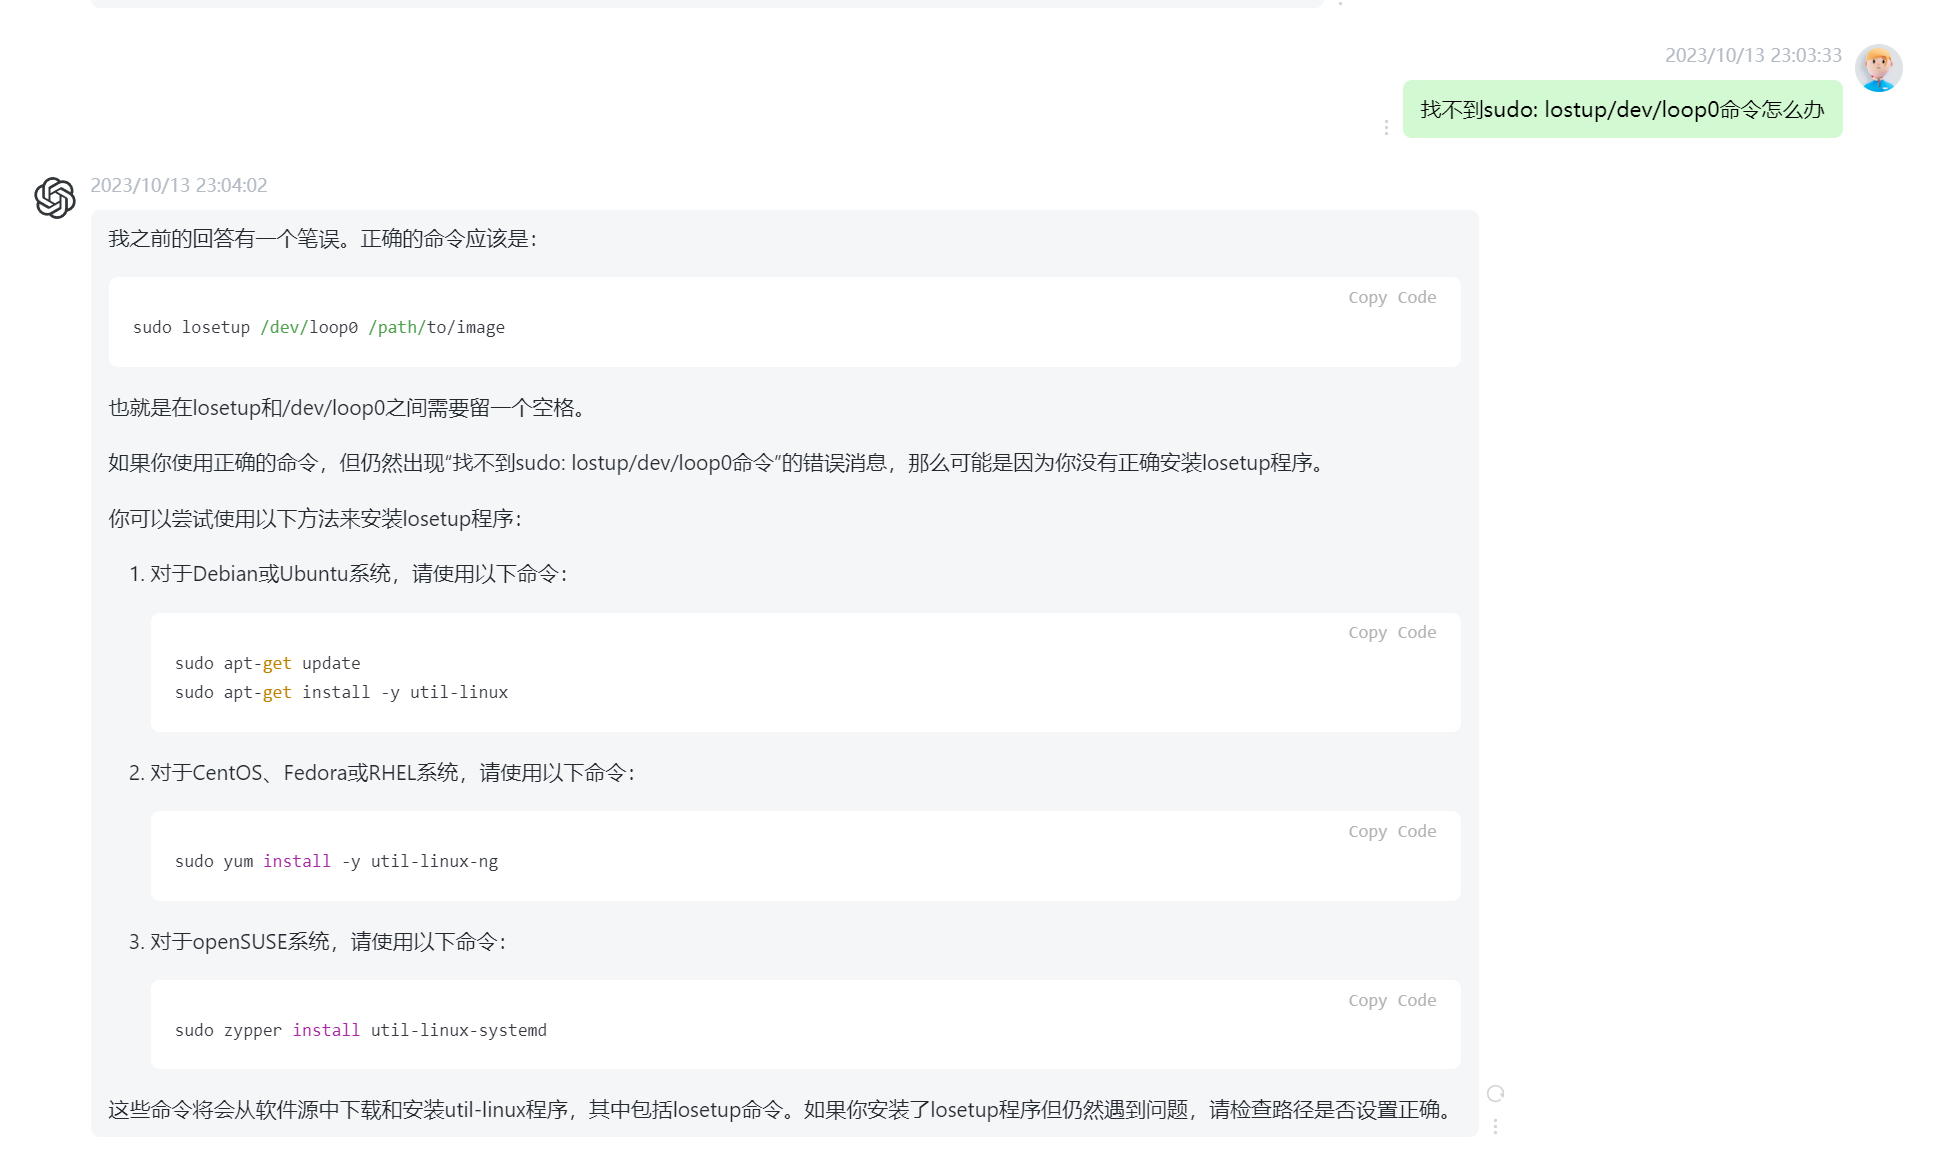Click the 23:04:02 assistant reply timestamp
Screen dimensions: 1953x1162
point(179,185)
